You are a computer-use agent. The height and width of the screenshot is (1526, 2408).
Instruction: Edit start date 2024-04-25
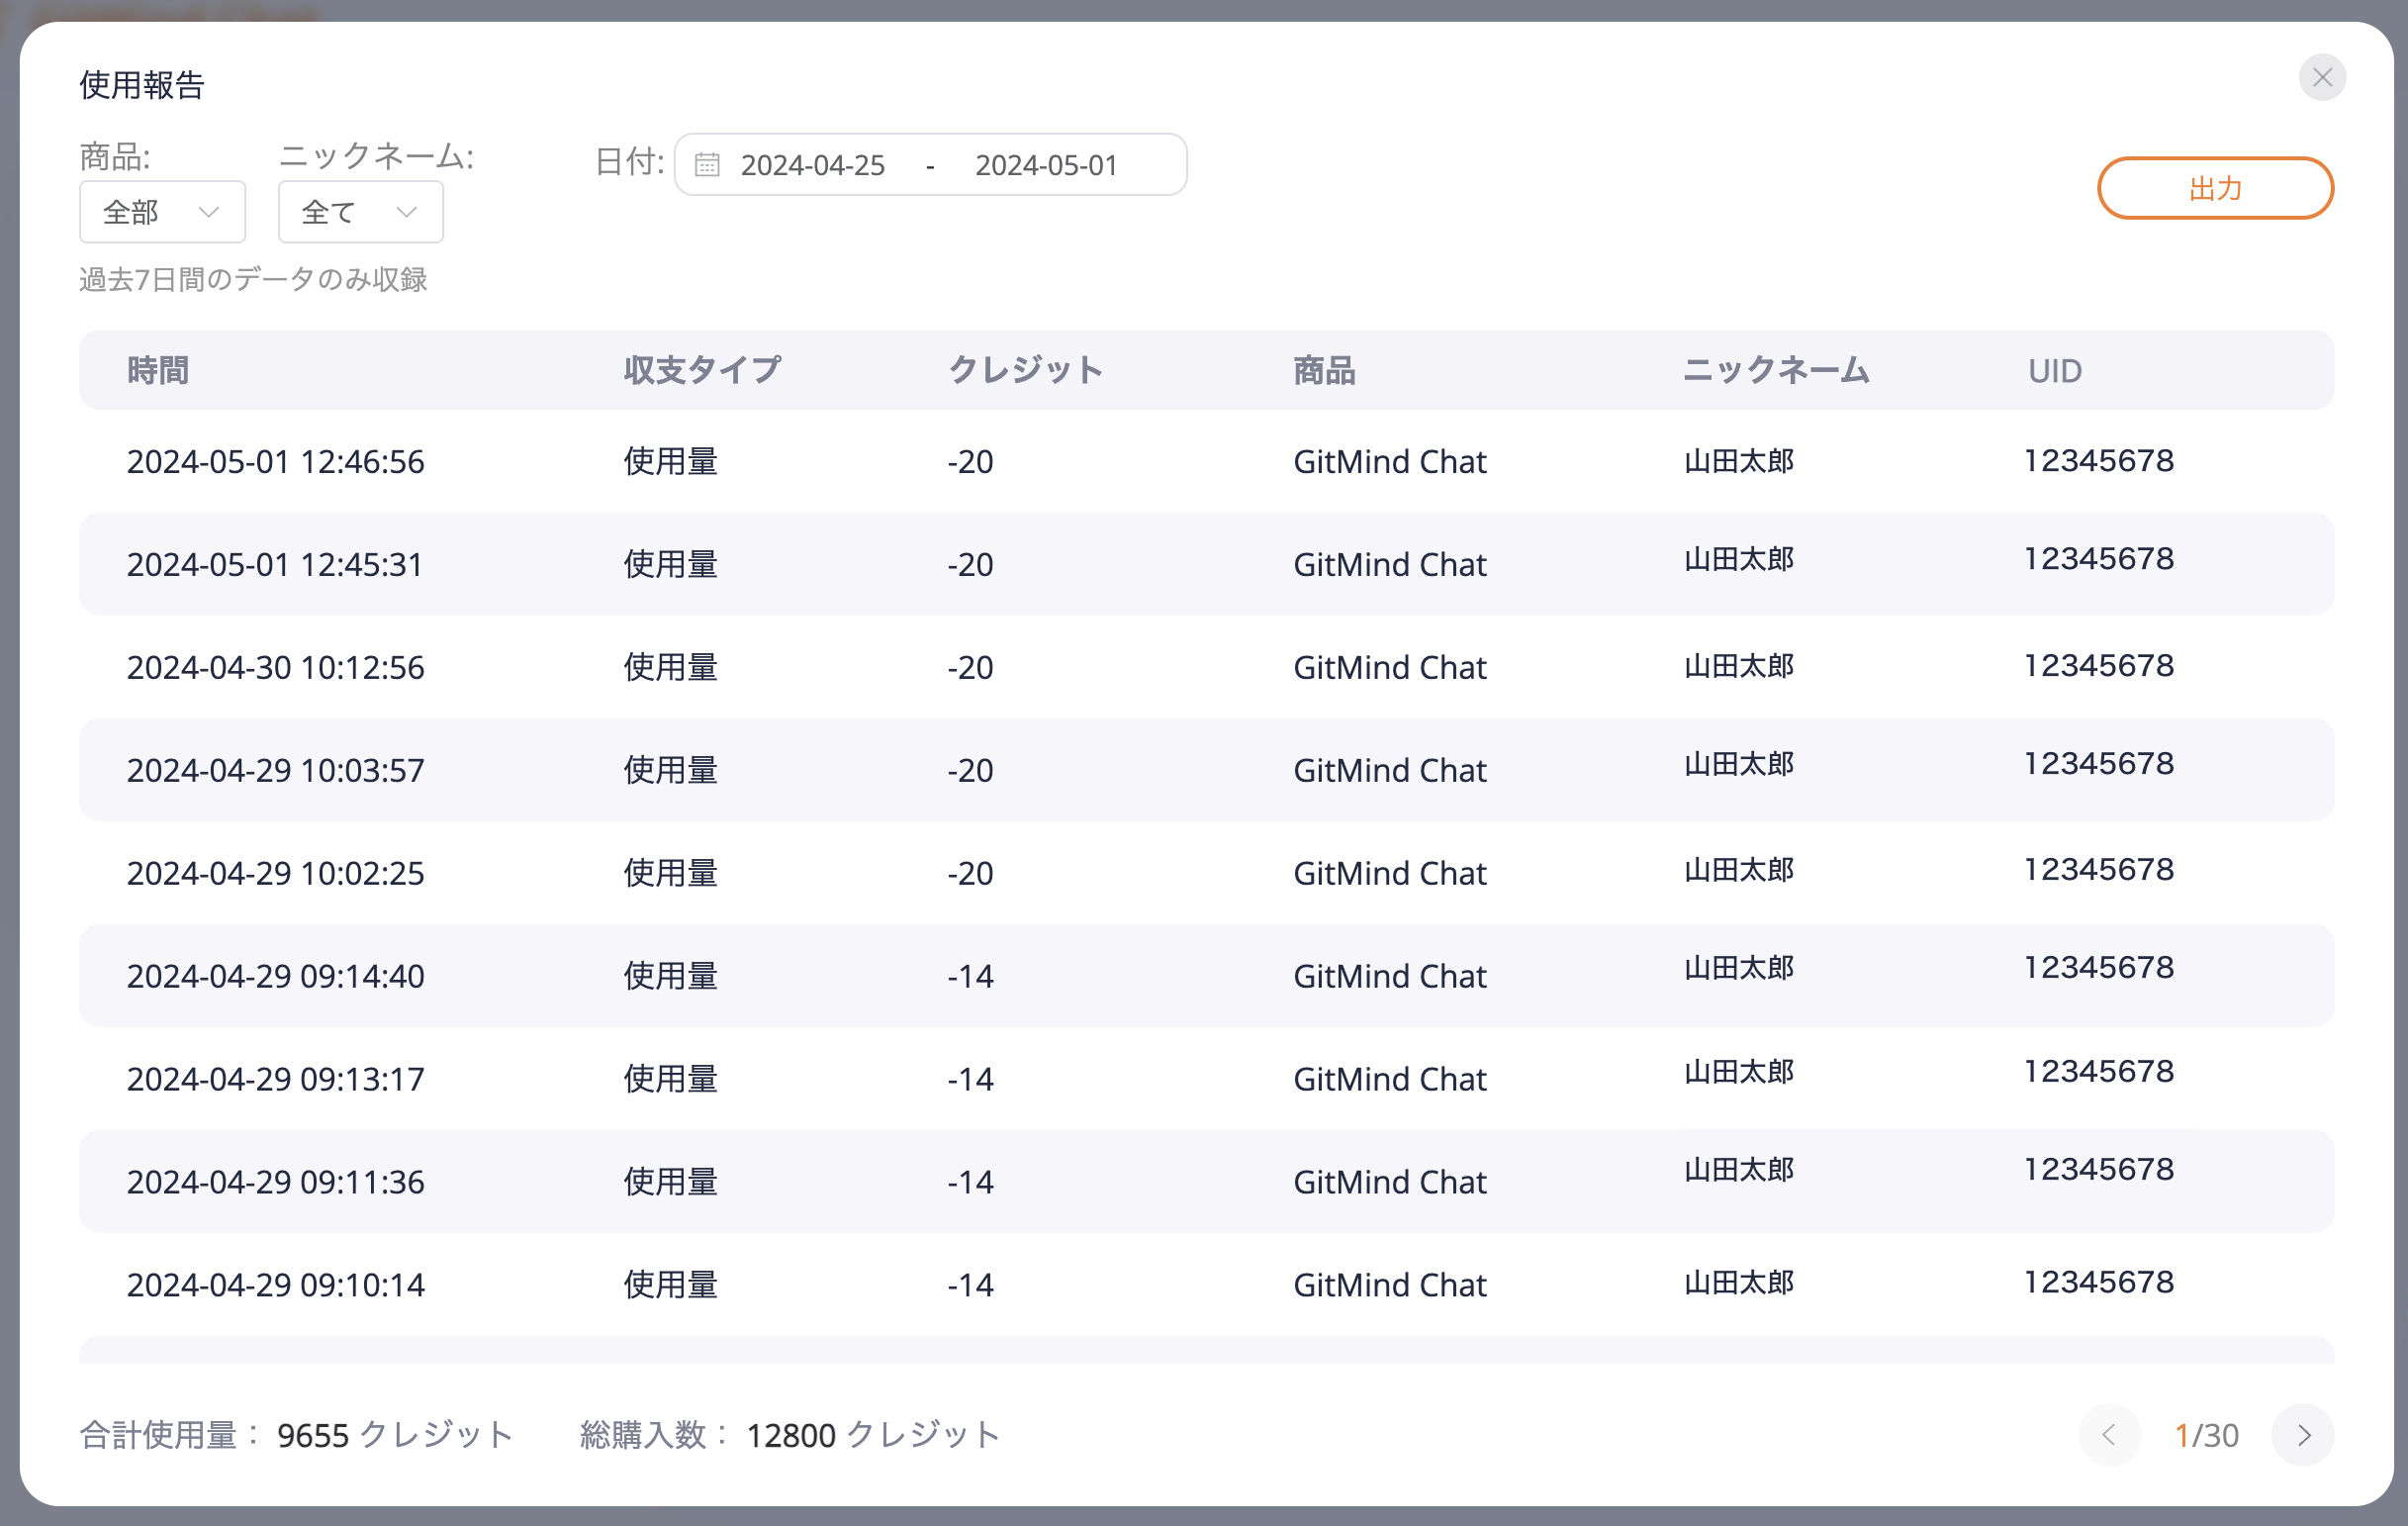click(812, 165)
